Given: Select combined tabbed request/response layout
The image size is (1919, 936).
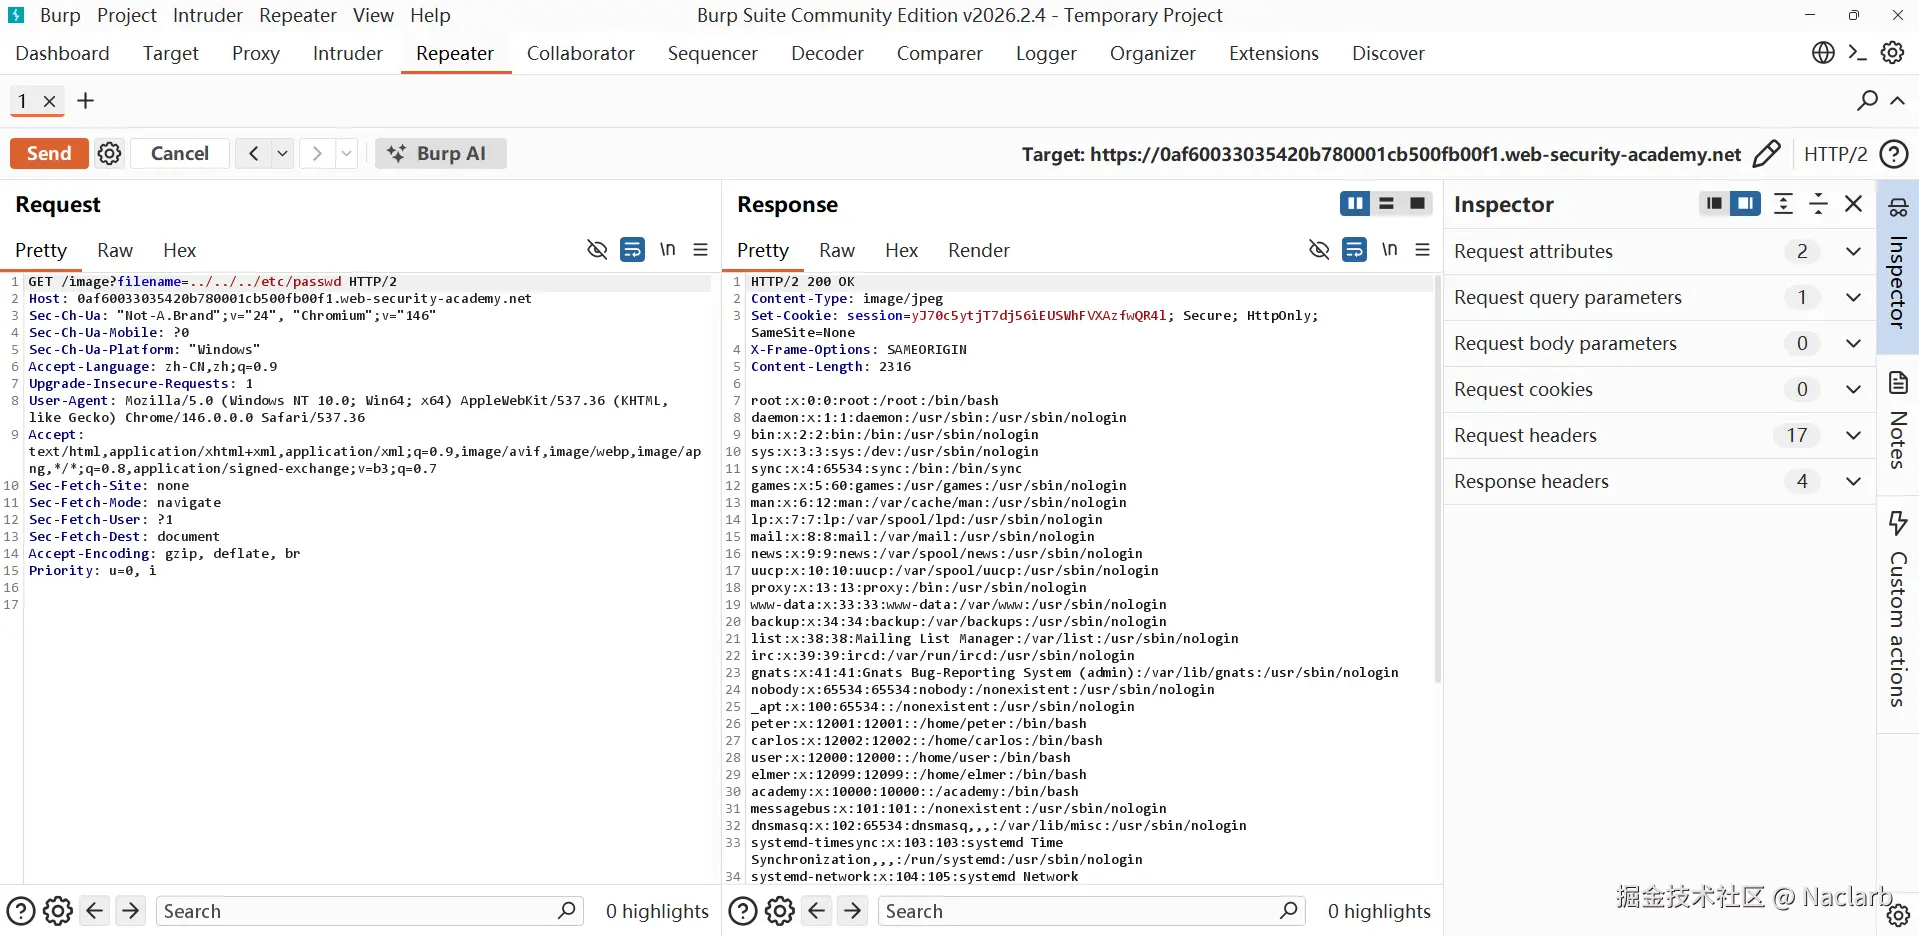Looking at the screenshot, I should 1417,204.
